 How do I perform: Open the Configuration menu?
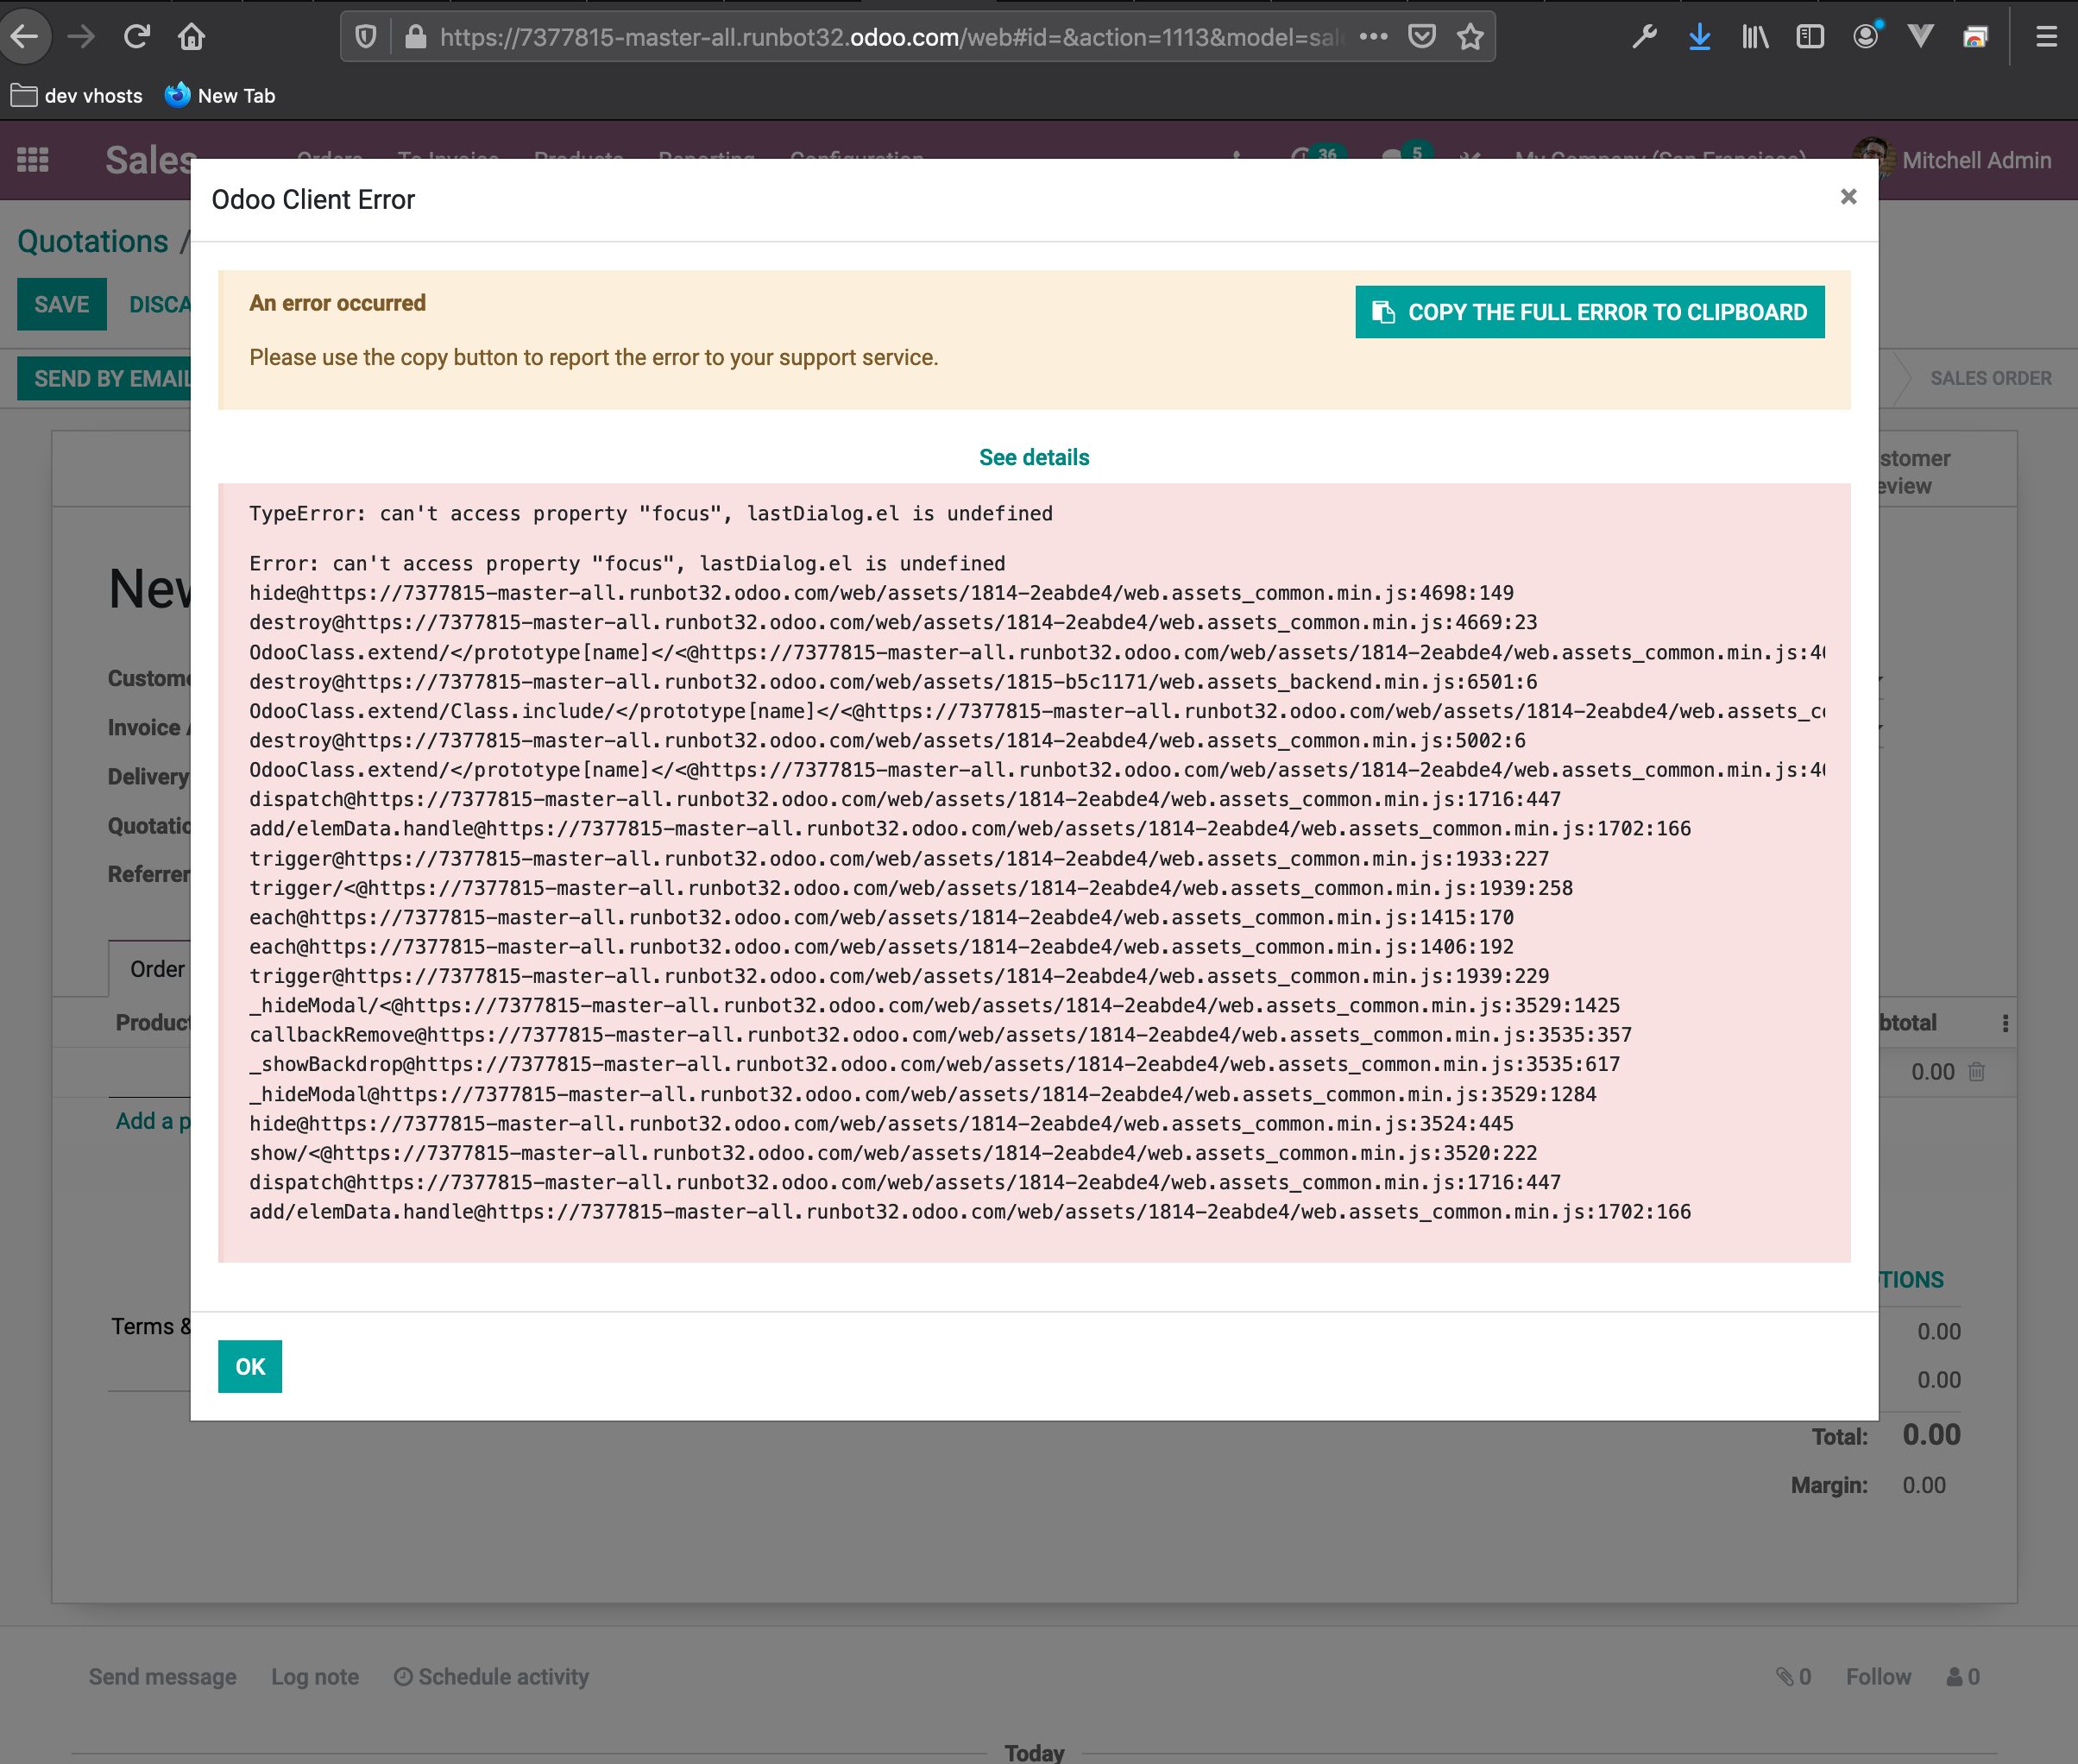tap(856, 160)
